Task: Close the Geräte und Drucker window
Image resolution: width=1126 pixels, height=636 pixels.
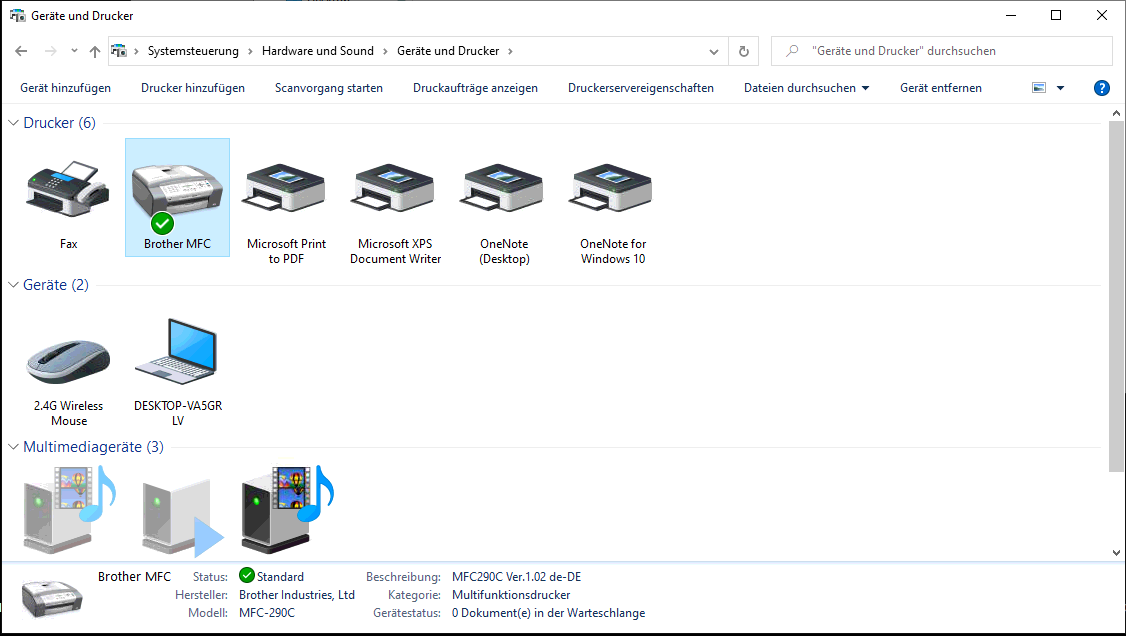Action: click(x=1102, y=15)
